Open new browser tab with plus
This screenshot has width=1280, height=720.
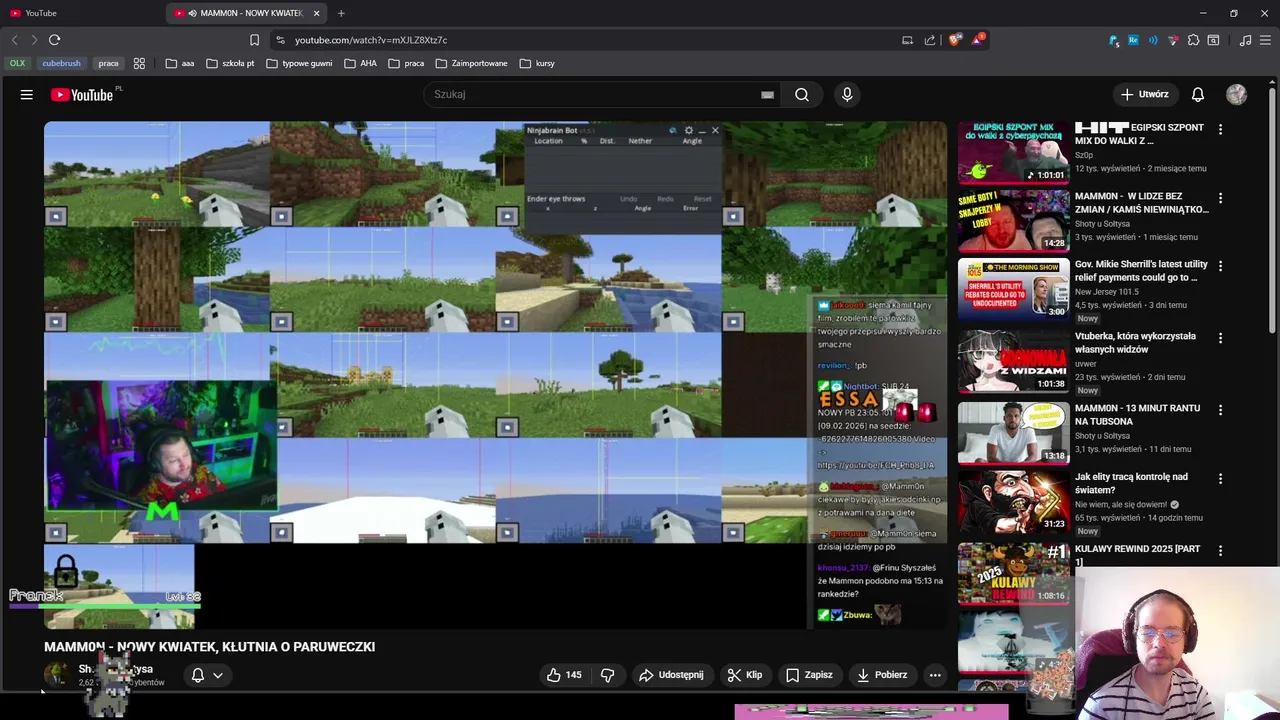(x=341, y=13)
